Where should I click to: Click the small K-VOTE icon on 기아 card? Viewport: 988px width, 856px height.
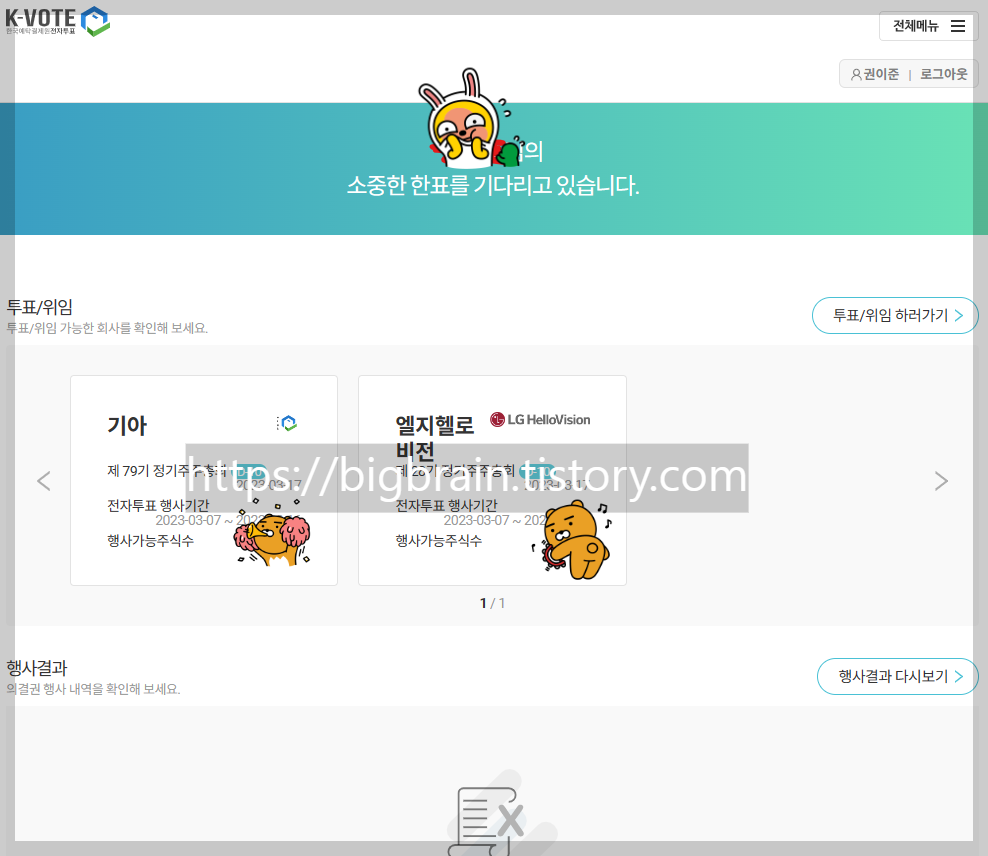tap(287, 423)
